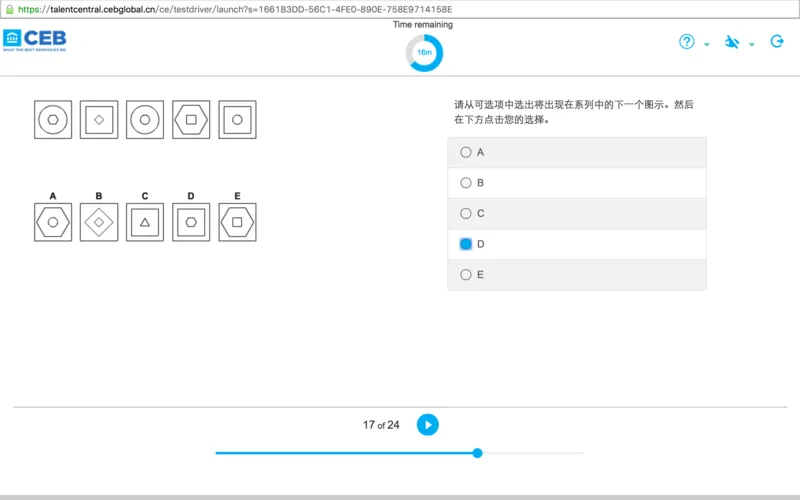This screenshot has width=800, height=500.
Task: Click answer figure D square with hexagon
Action: pyautogui.click(x=191, y=222)
